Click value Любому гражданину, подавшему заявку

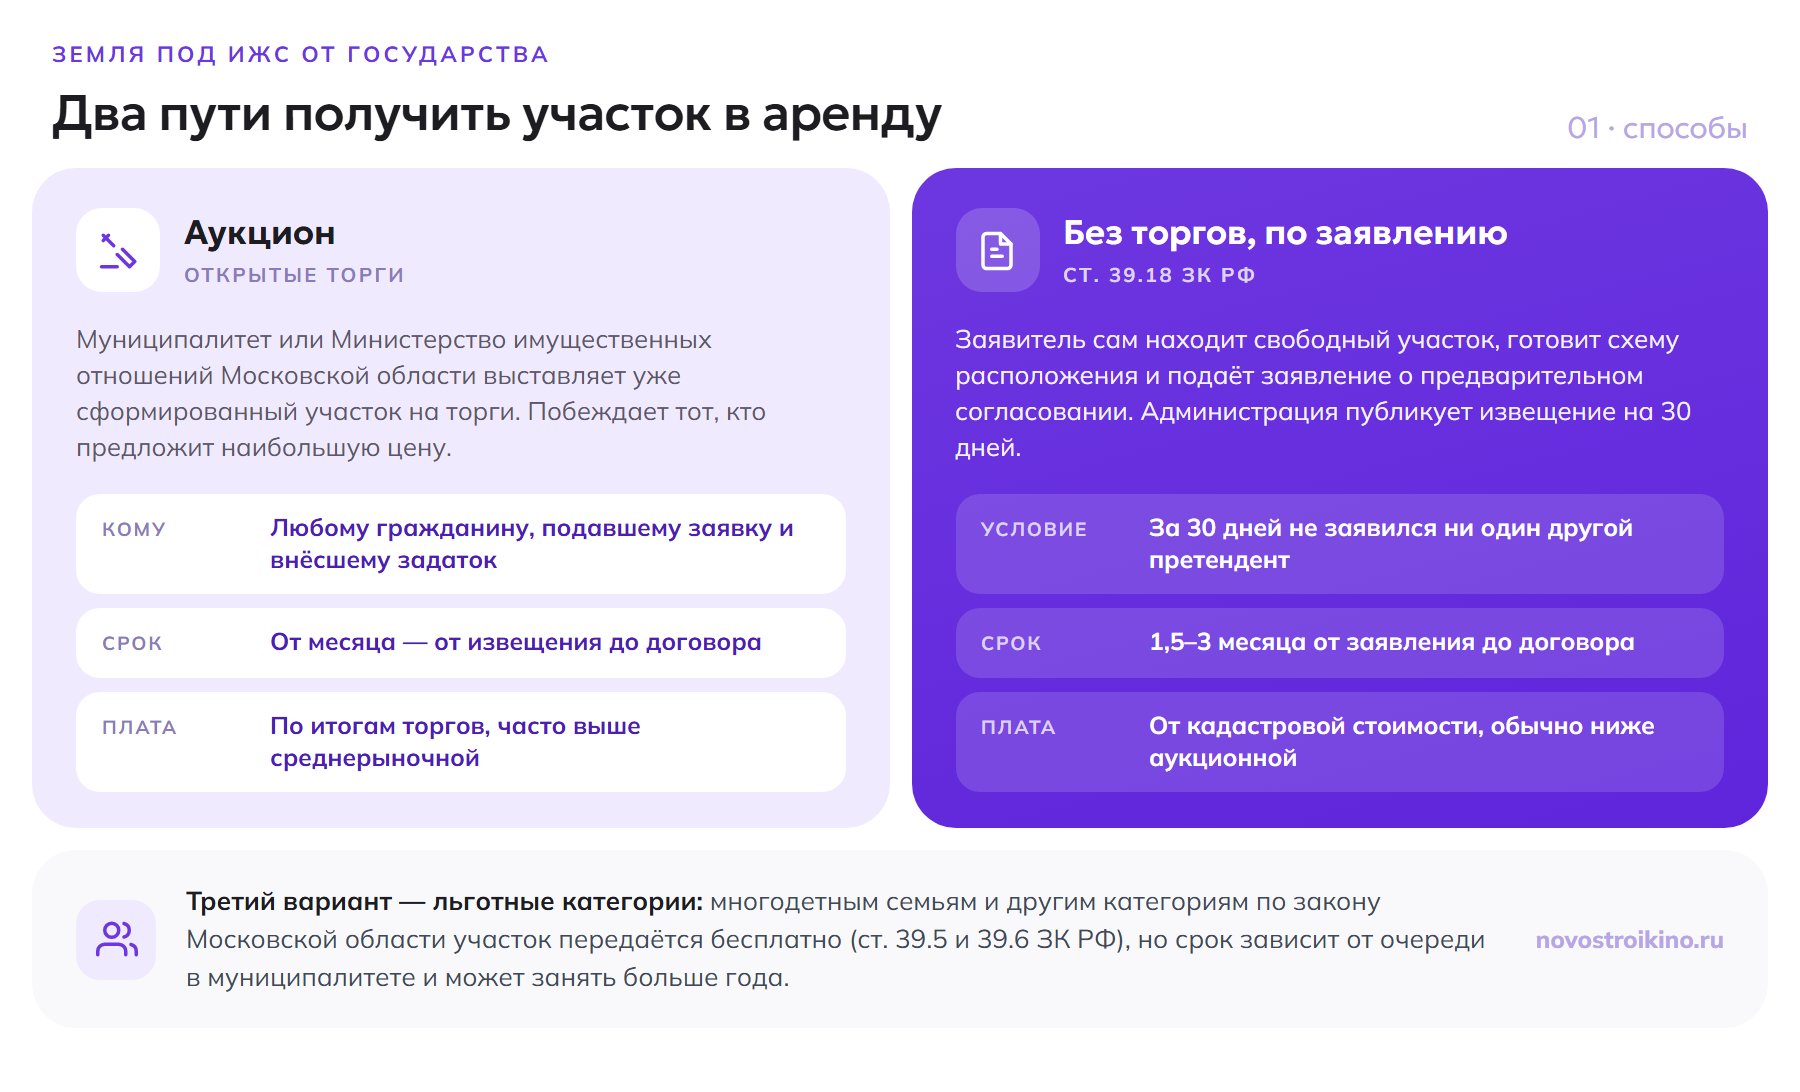[x=532, y=544]
